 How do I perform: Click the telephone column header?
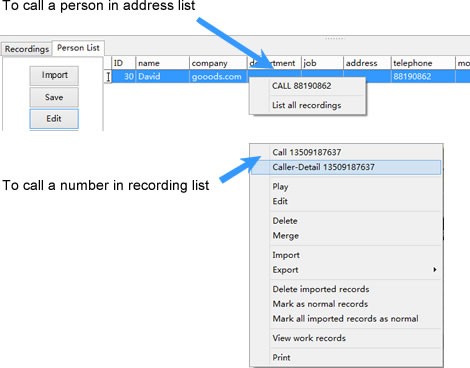423,63
